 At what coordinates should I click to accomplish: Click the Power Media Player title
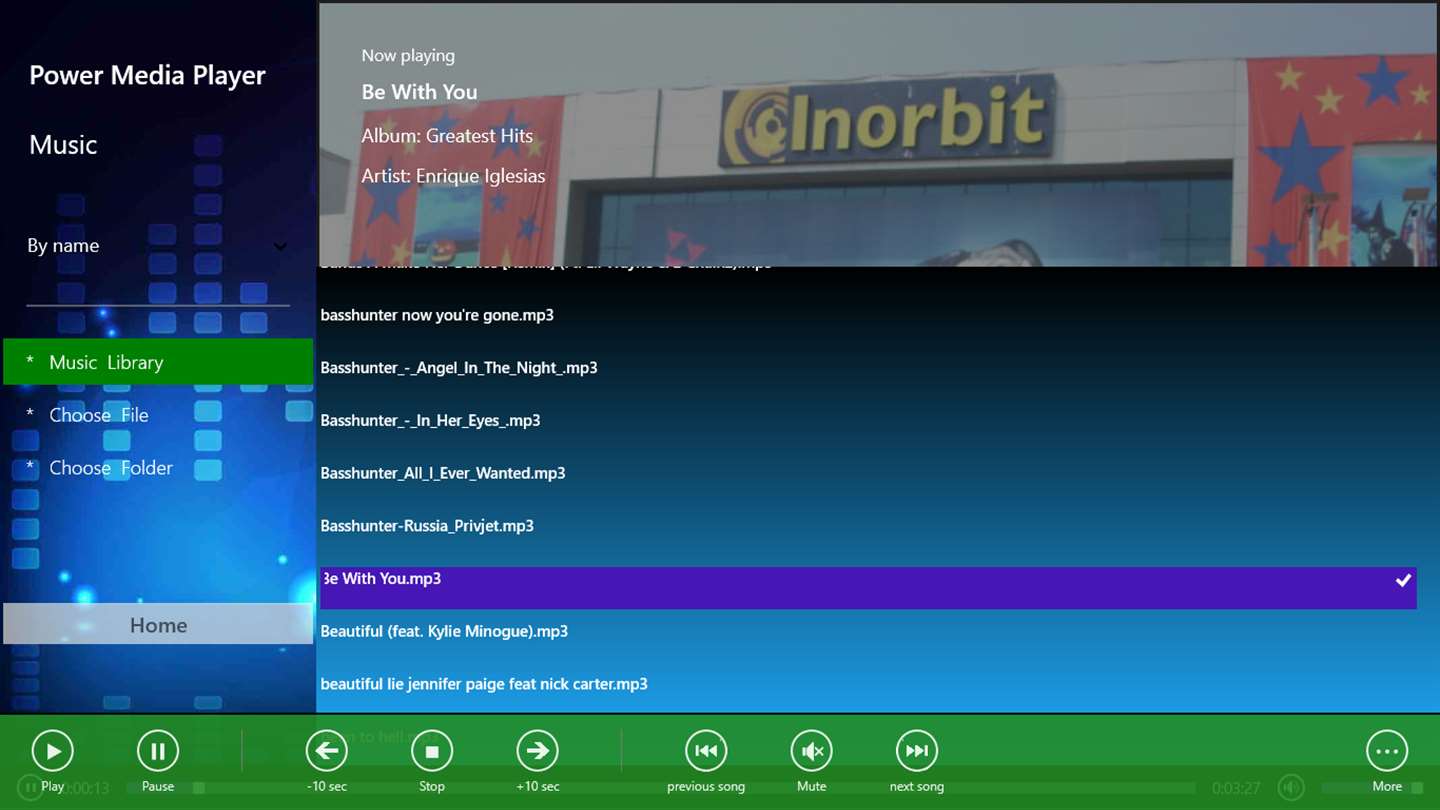click(x=147, y=76)
